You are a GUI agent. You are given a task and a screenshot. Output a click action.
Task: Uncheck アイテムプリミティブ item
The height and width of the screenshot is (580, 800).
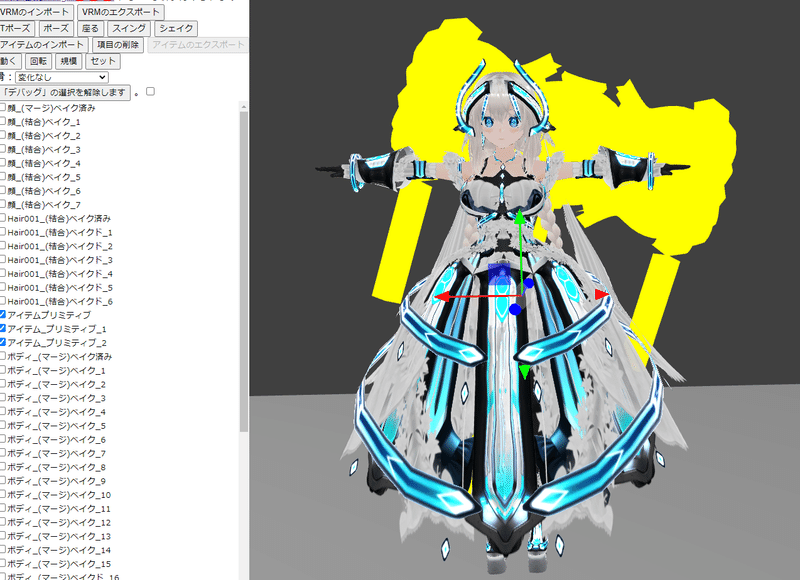pyautogui.click(x=3, y=314)
